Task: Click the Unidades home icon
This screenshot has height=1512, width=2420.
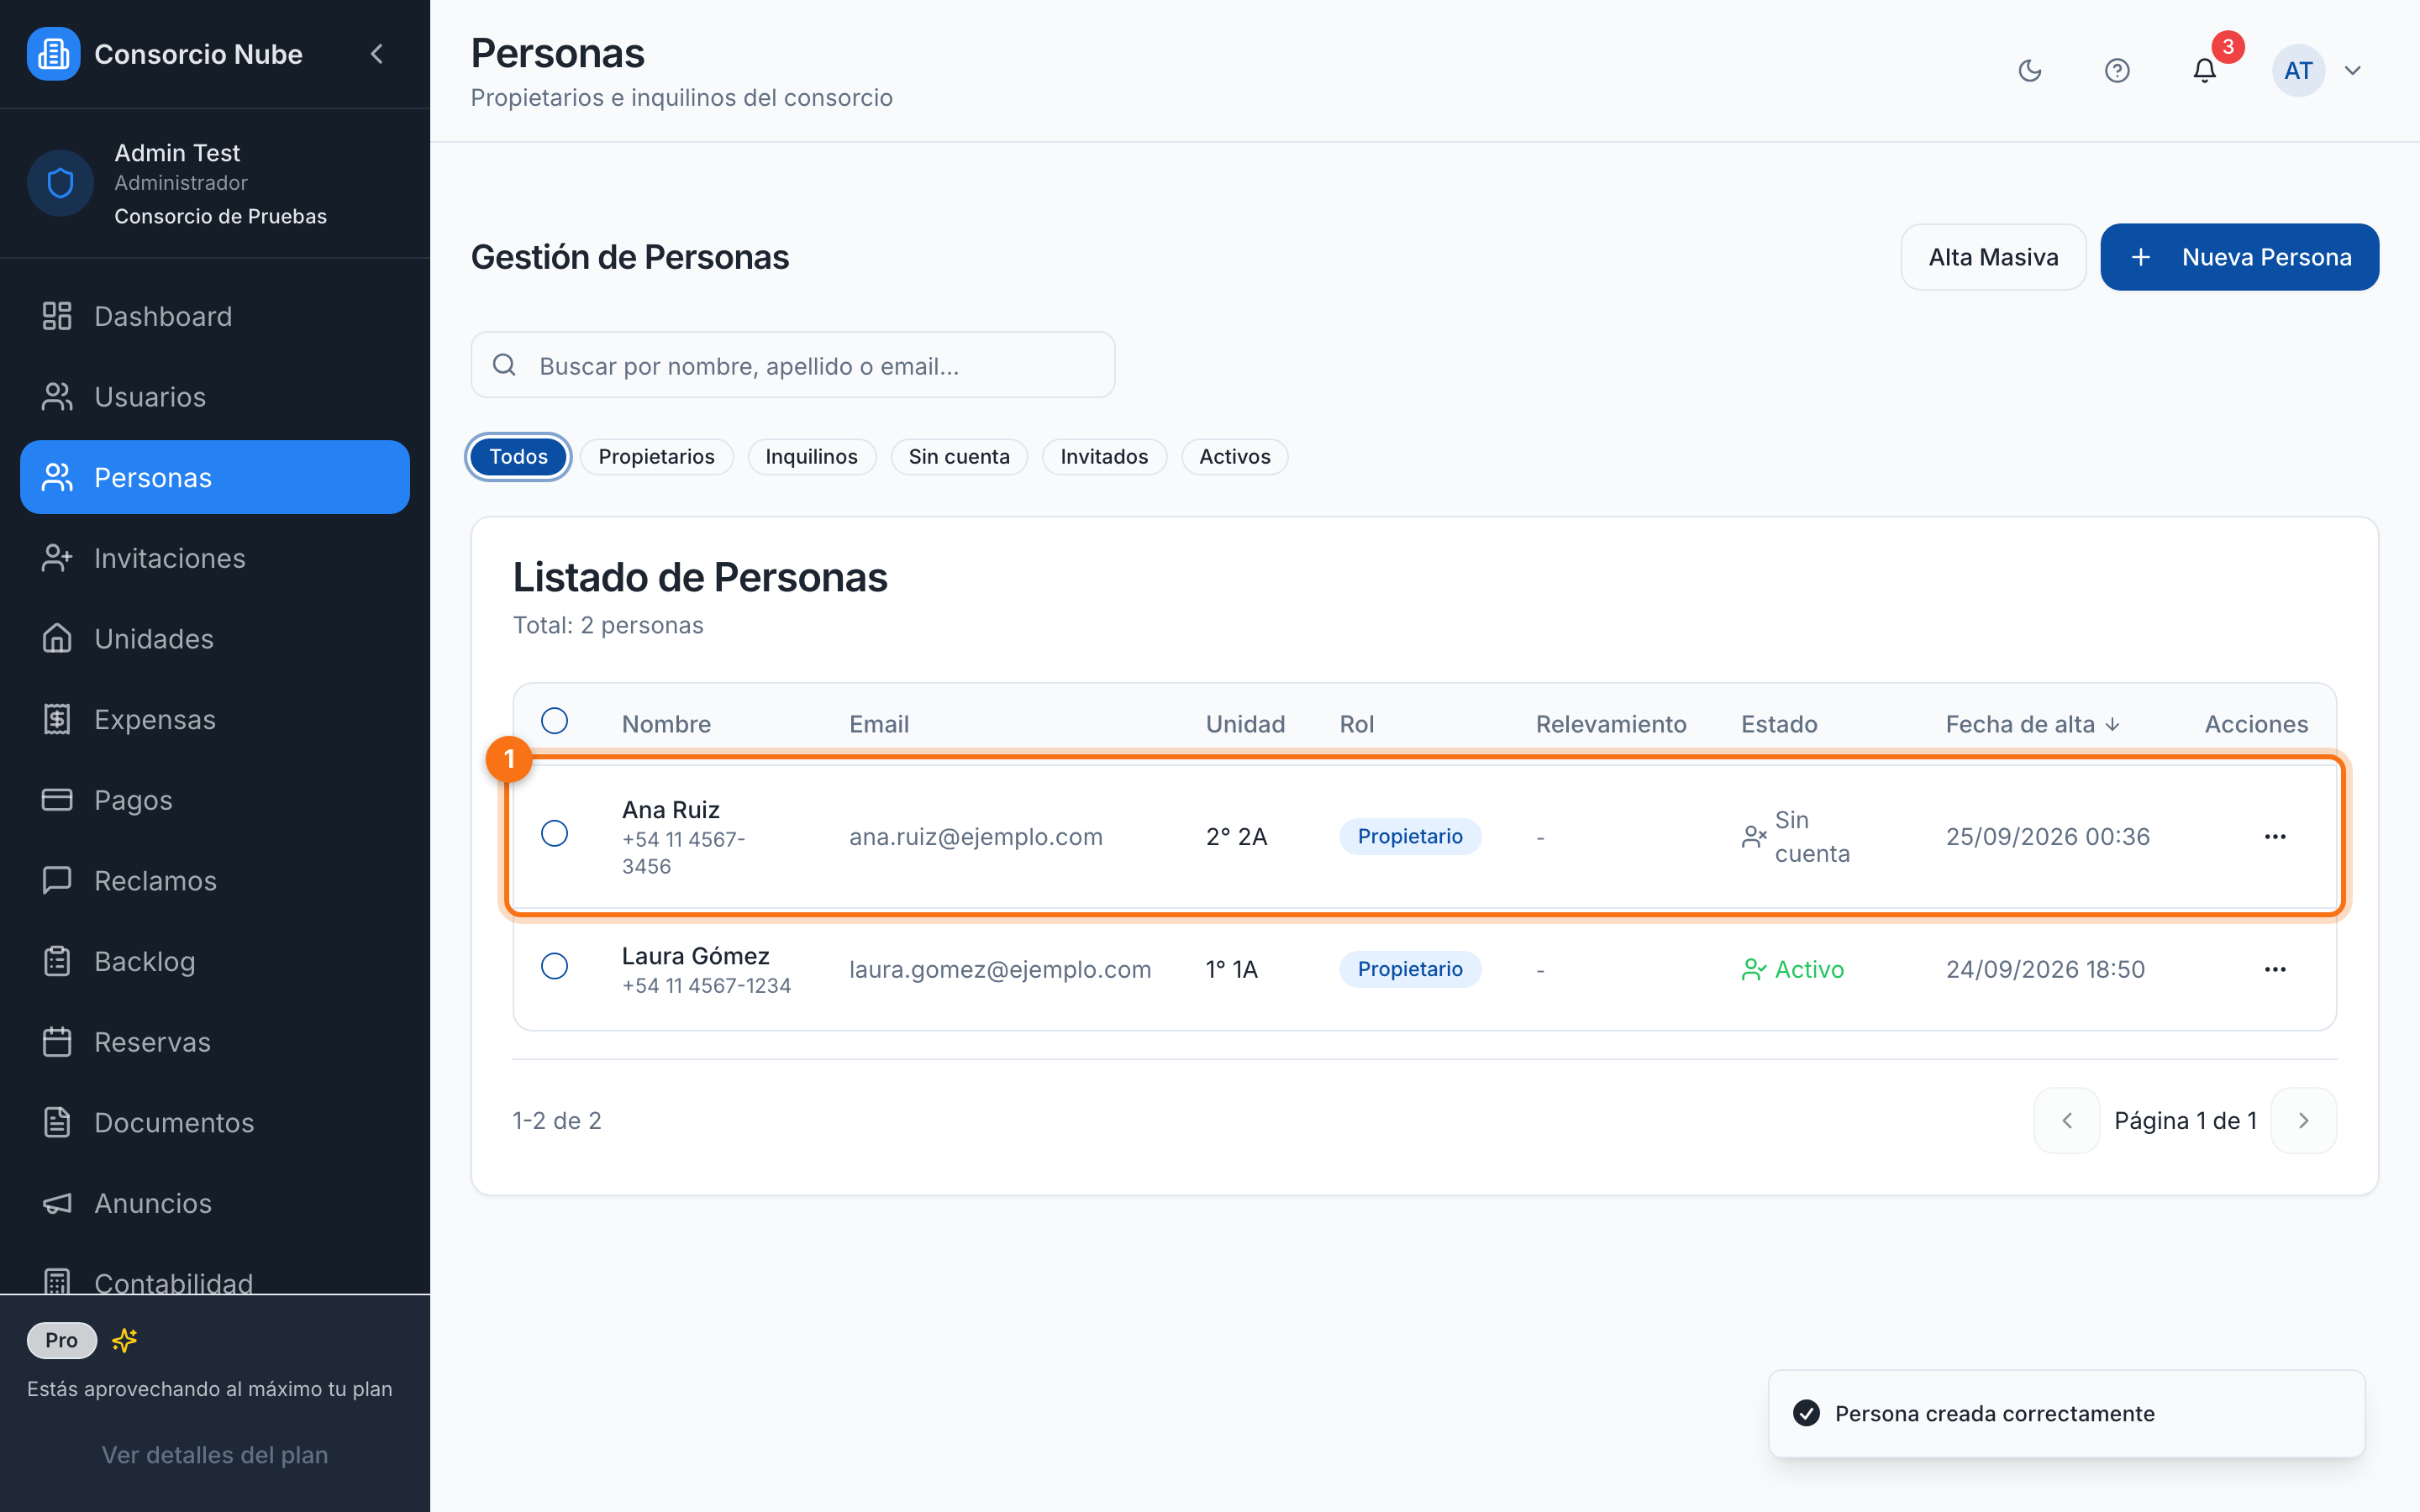Action: [57, 638]
